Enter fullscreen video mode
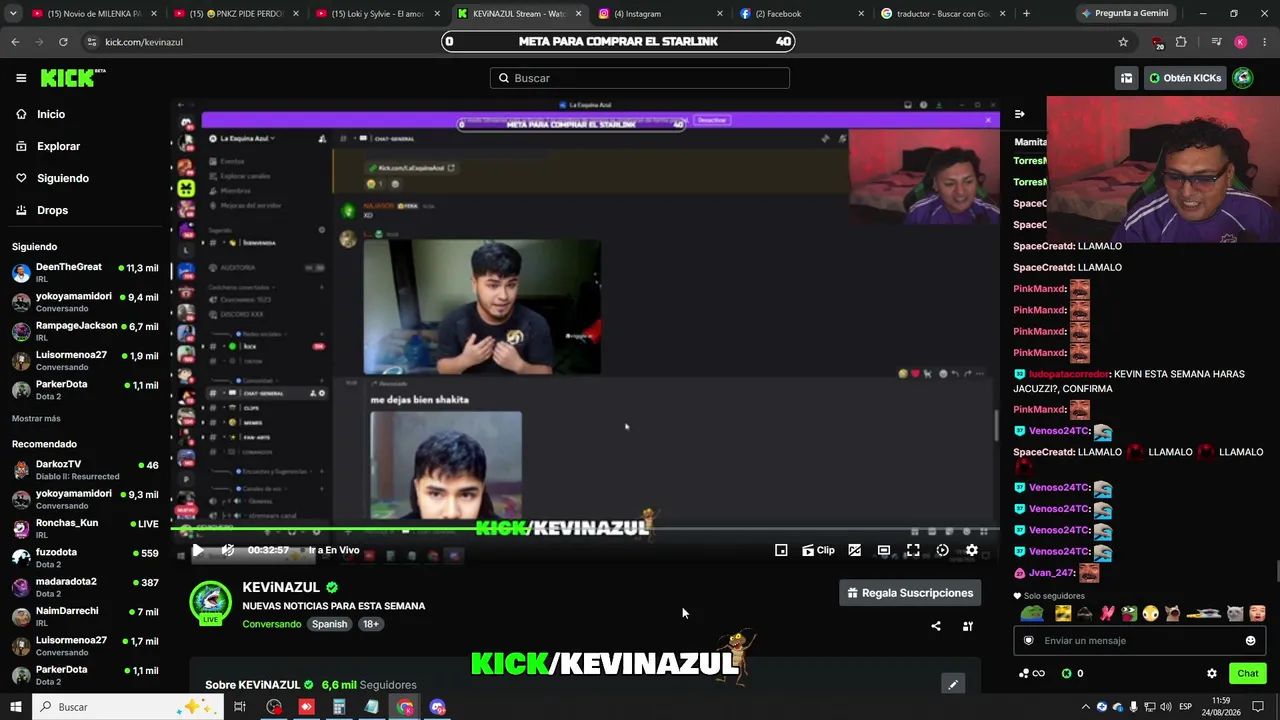The image size is (1280, 720). (913, 550)
